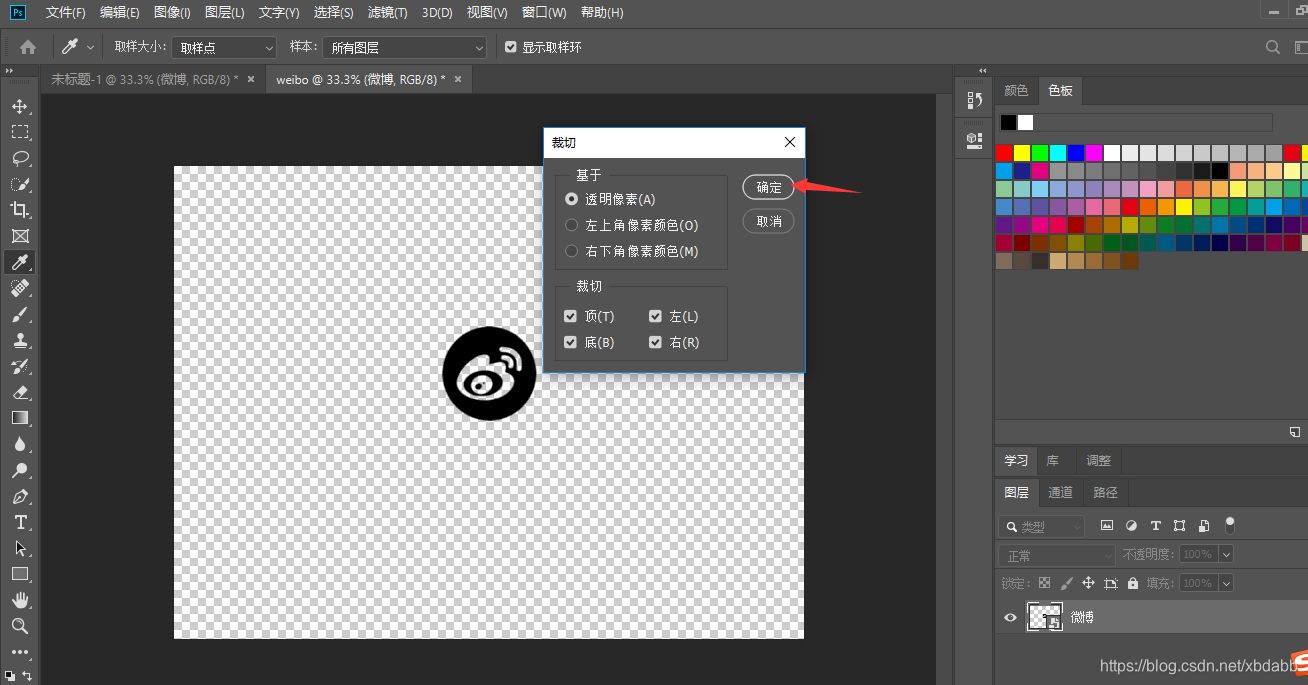Screen dimensions: 1308x685
Task: Open the 滤镜(T) menu
Action: click(x=388, y=13)
